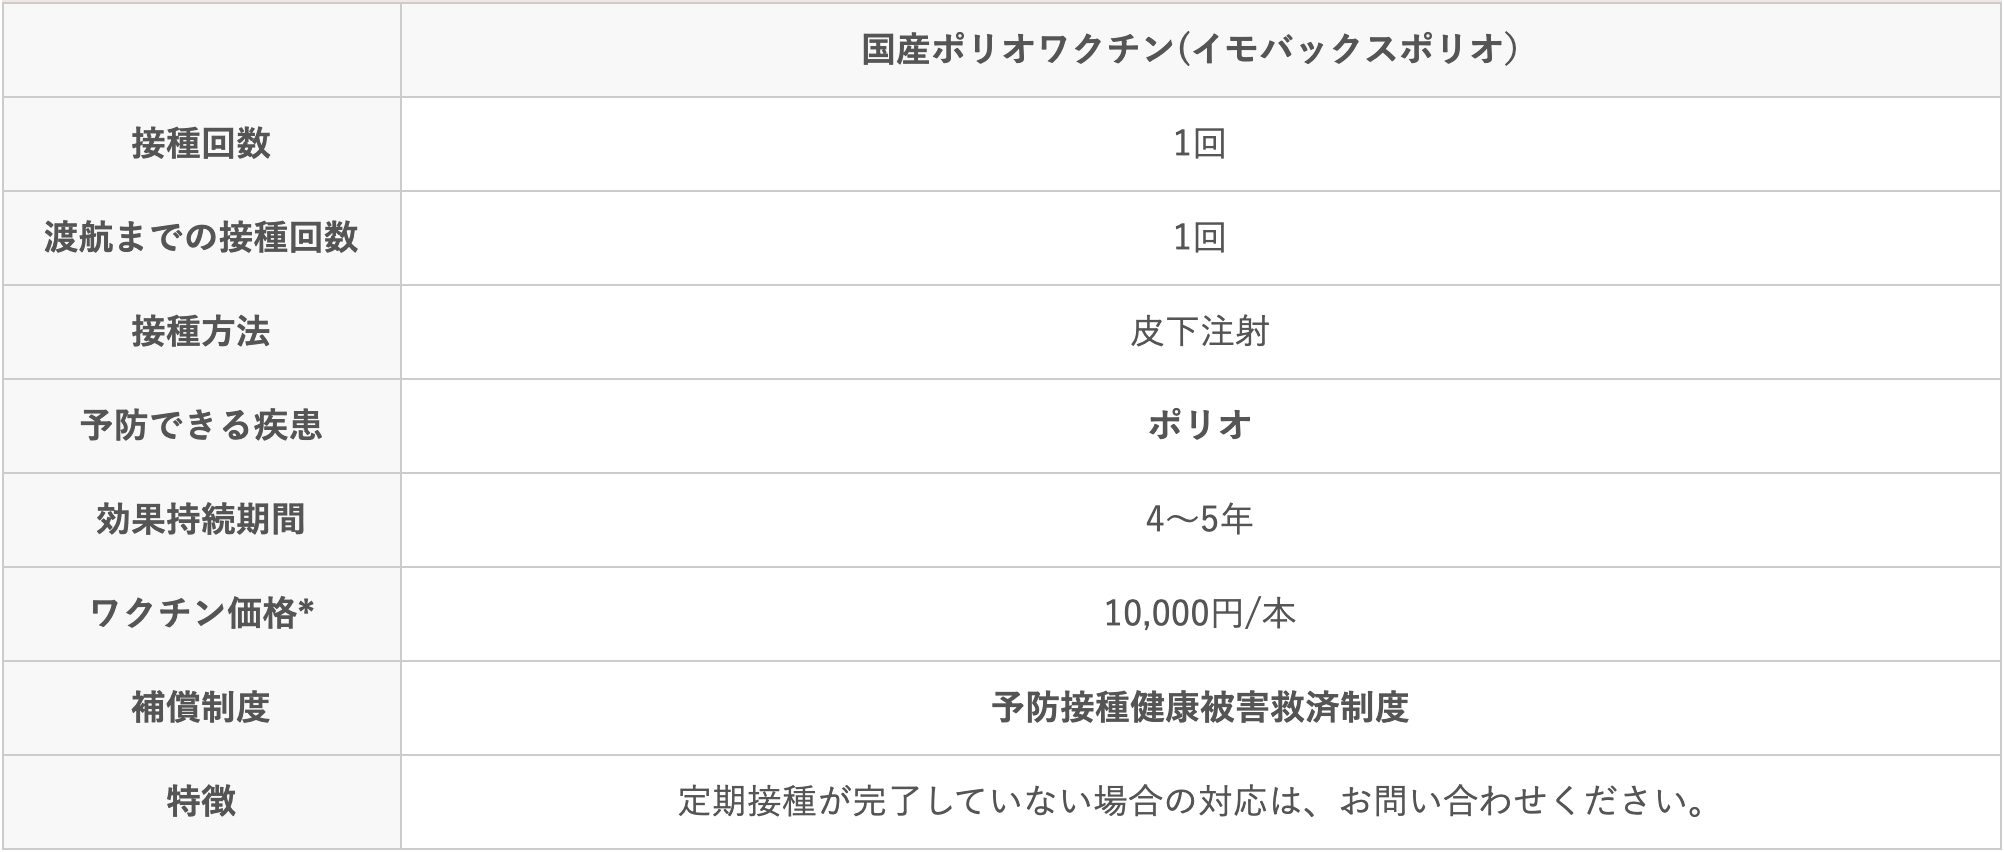The image size is (2004, 852).
Task: Click the 国産ポリオワクチン(イモバックスポリオ) column header
Action: click(x=1189, y=49)
